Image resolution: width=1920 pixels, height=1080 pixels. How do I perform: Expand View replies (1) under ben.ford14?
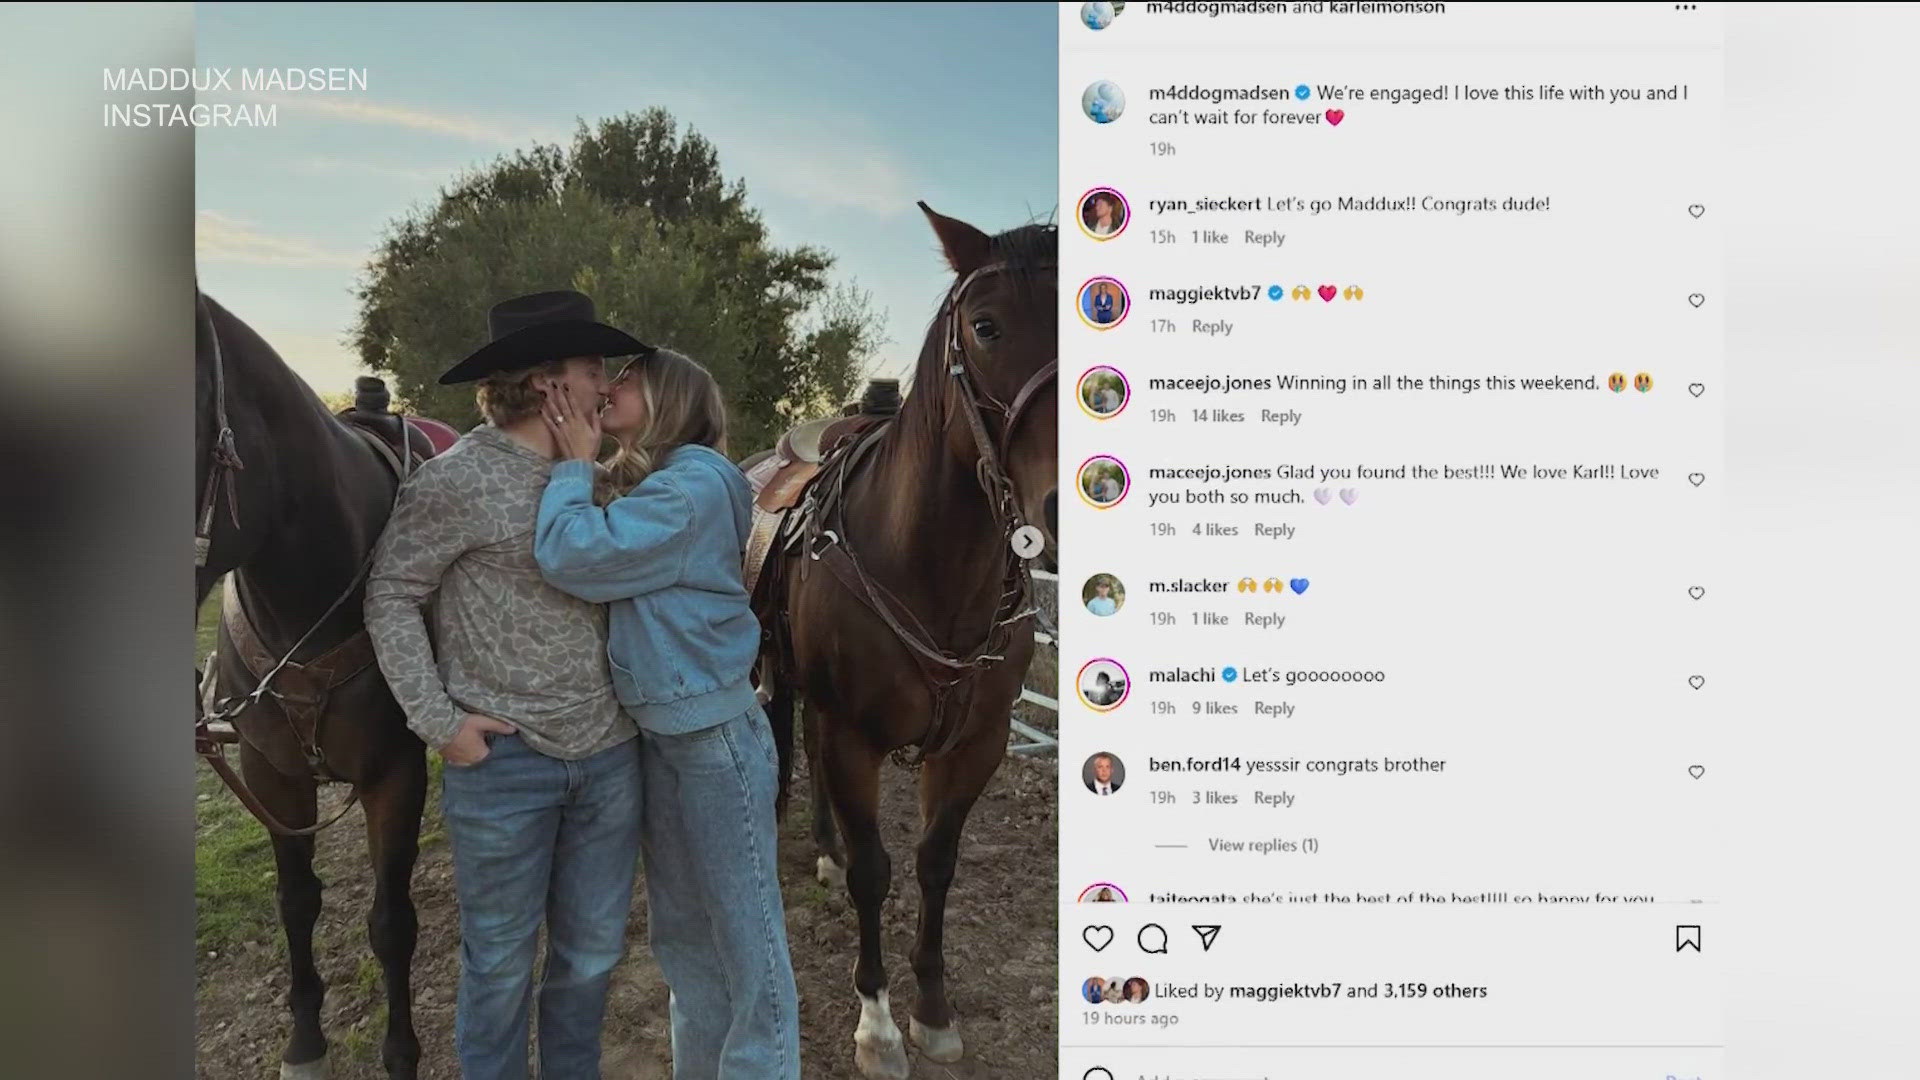point(1263,845)
